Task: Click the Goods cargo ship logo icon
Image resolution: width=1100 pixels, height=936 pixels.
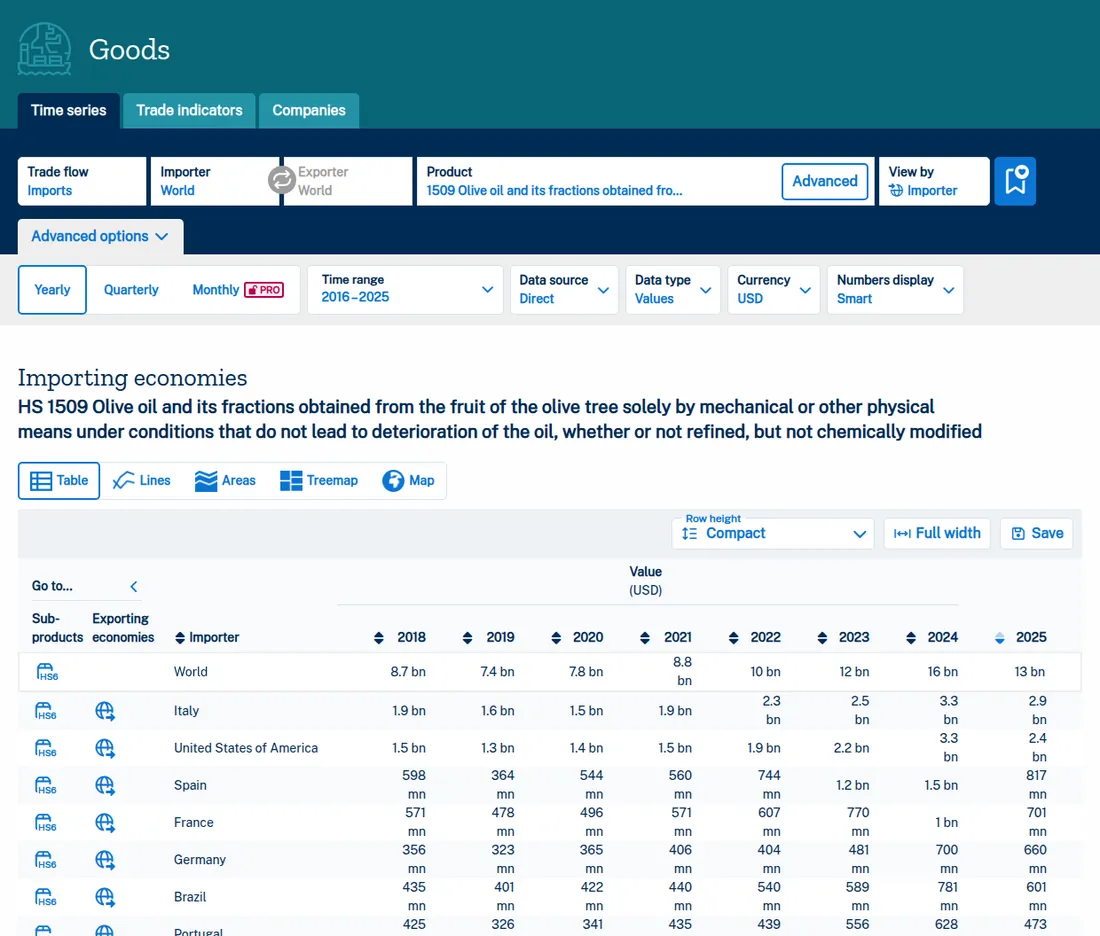Action: click(x=44, y=49)
